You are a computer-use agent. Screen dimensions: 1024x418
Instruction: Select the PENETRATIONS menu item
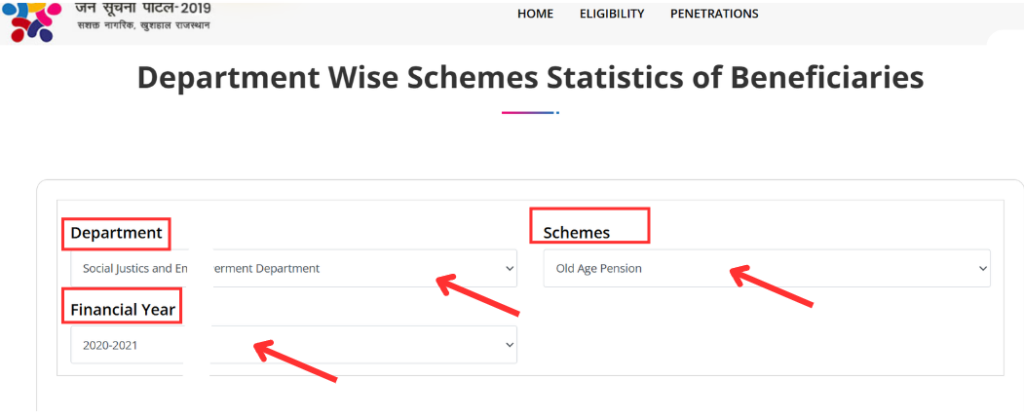tap(714, 14)
